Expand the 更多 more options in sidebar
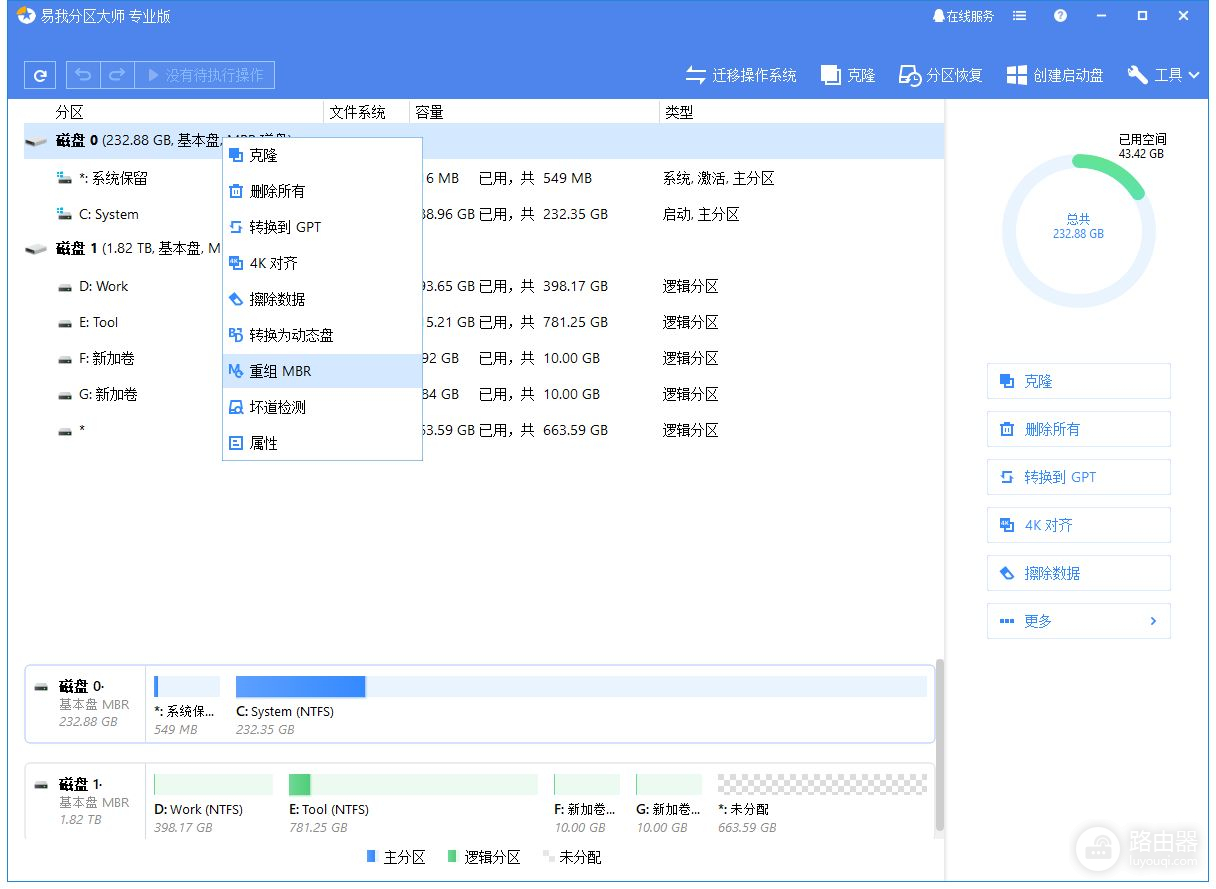 click(1078, 621)
